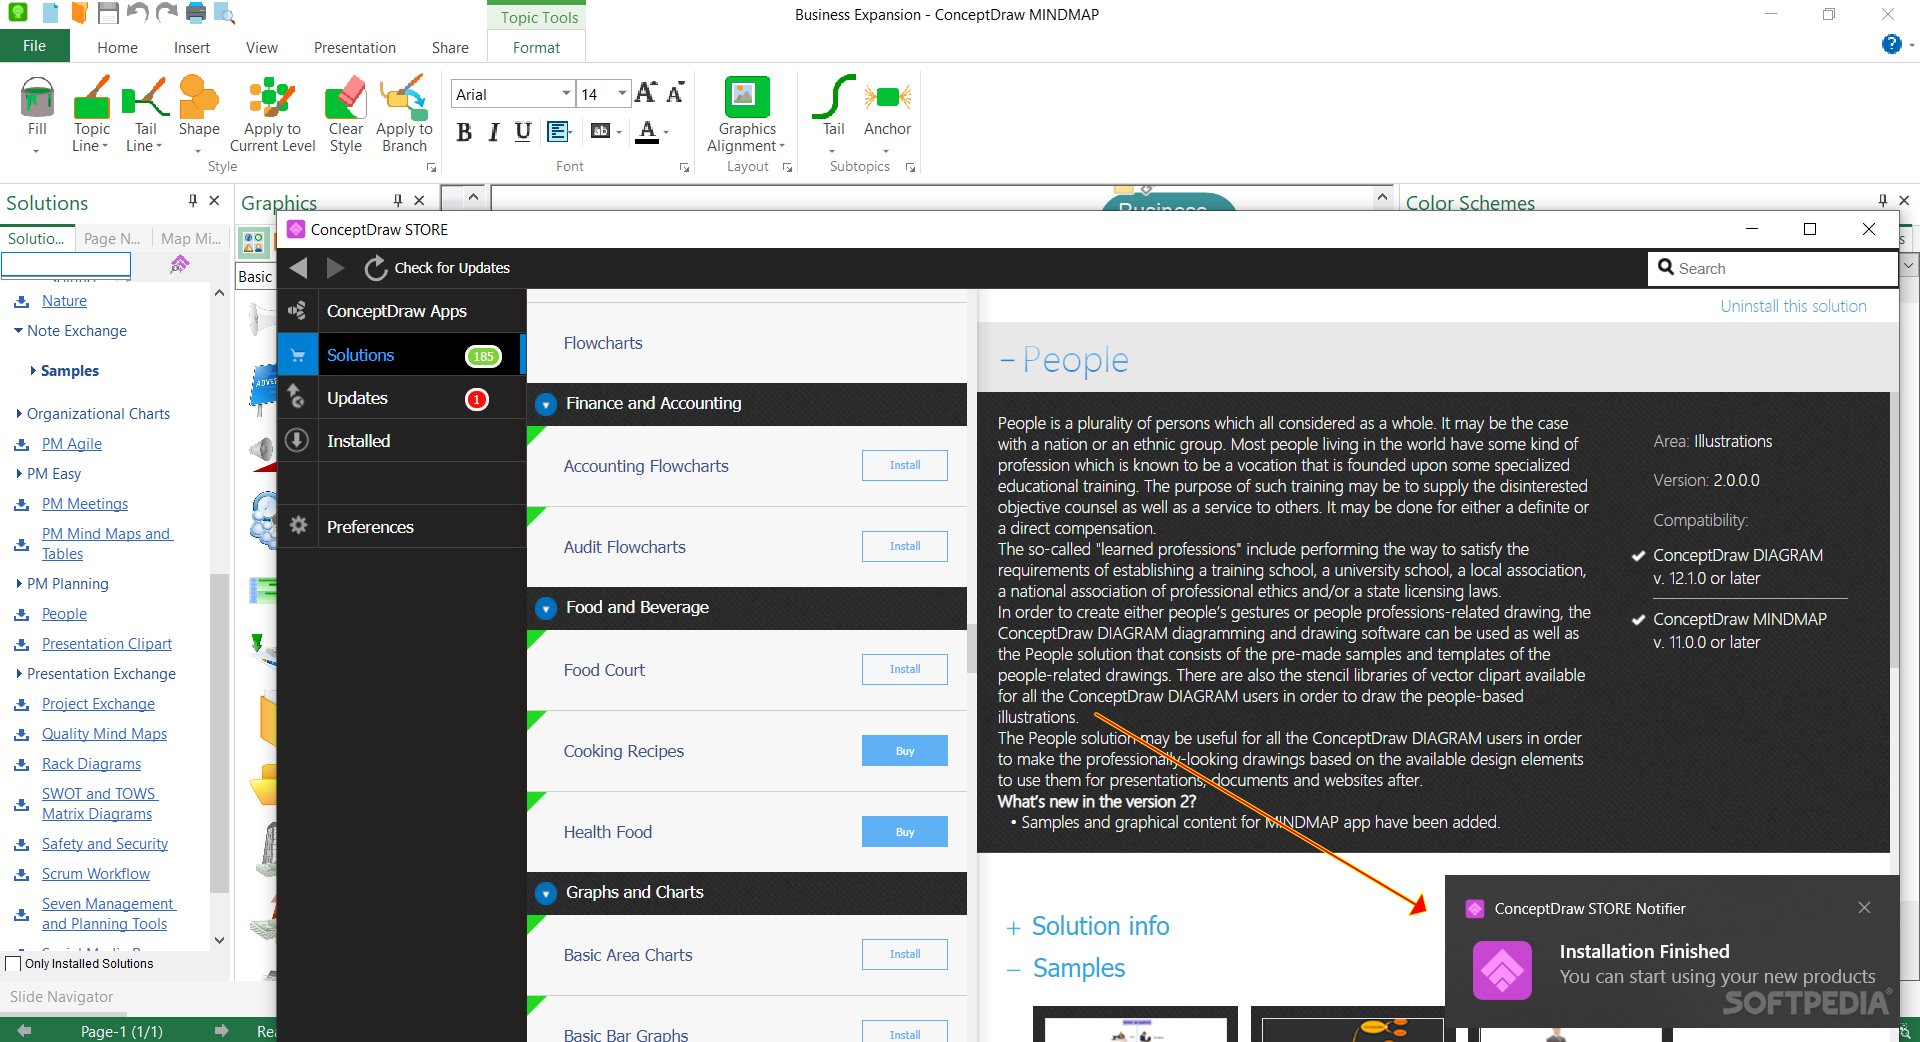The width and height of the screenshot is (1920, 1042).
Task: Collapse Finance and Accounting category
Action: tap(546, 405)
